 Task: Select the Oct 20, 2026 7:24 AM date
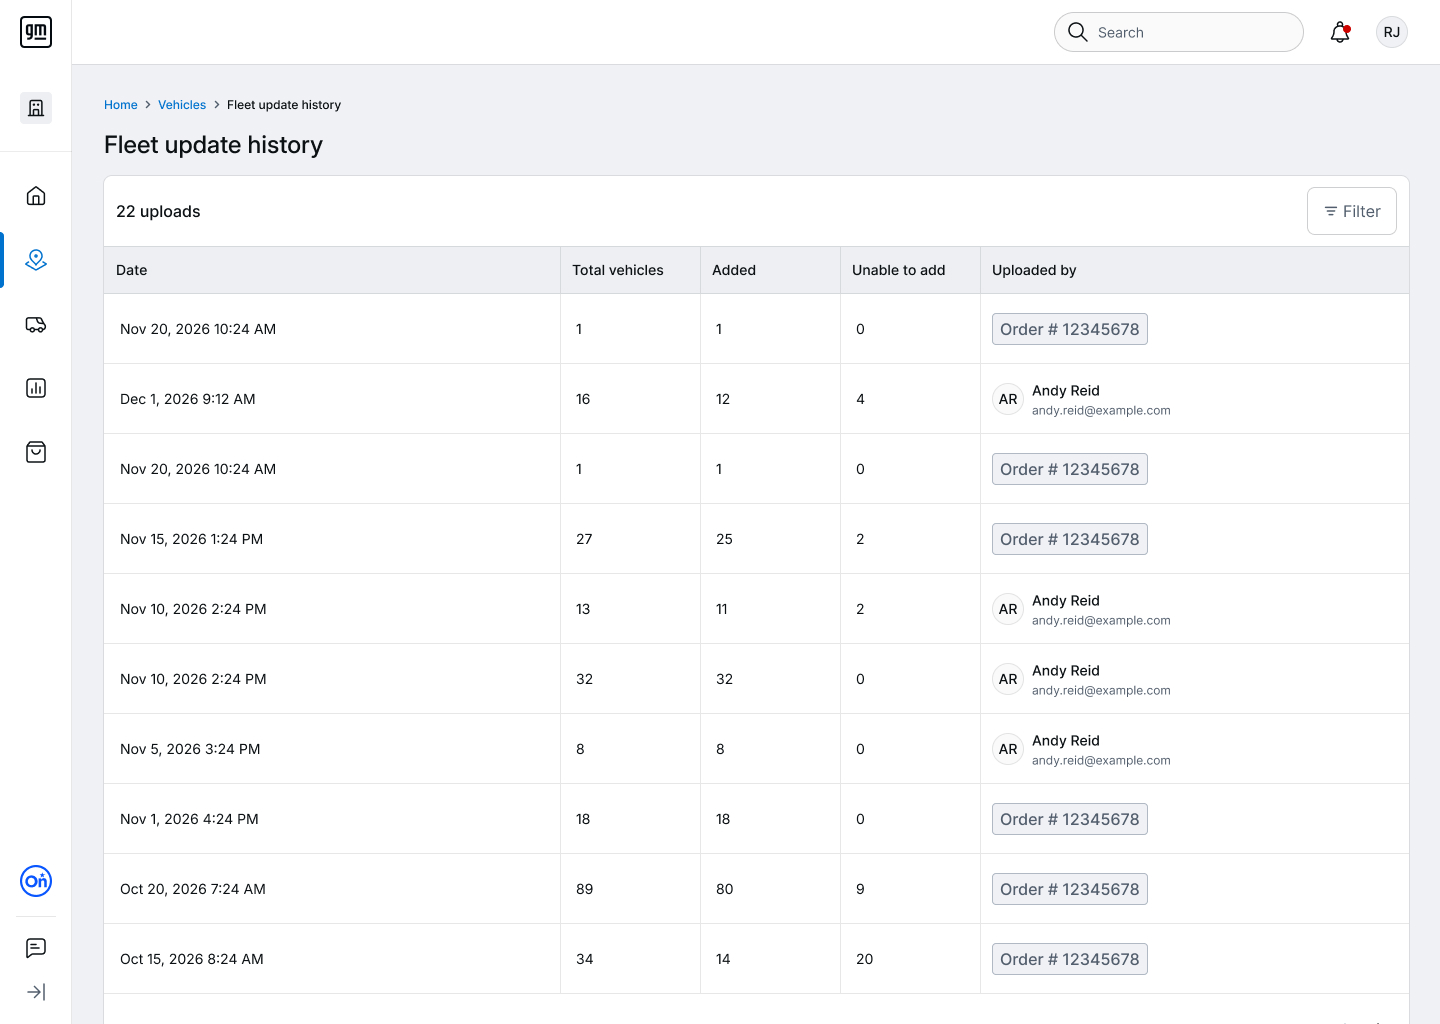[x=193, y=889]
